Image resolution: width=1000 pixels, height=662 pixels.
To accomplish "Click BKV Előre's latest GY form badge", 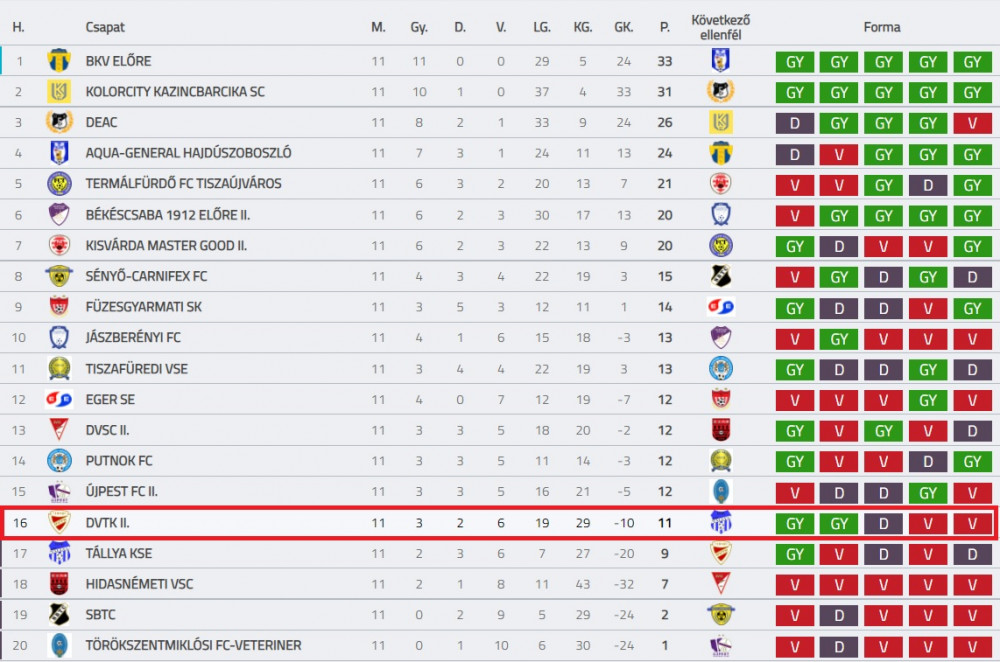I will (973, 62).
